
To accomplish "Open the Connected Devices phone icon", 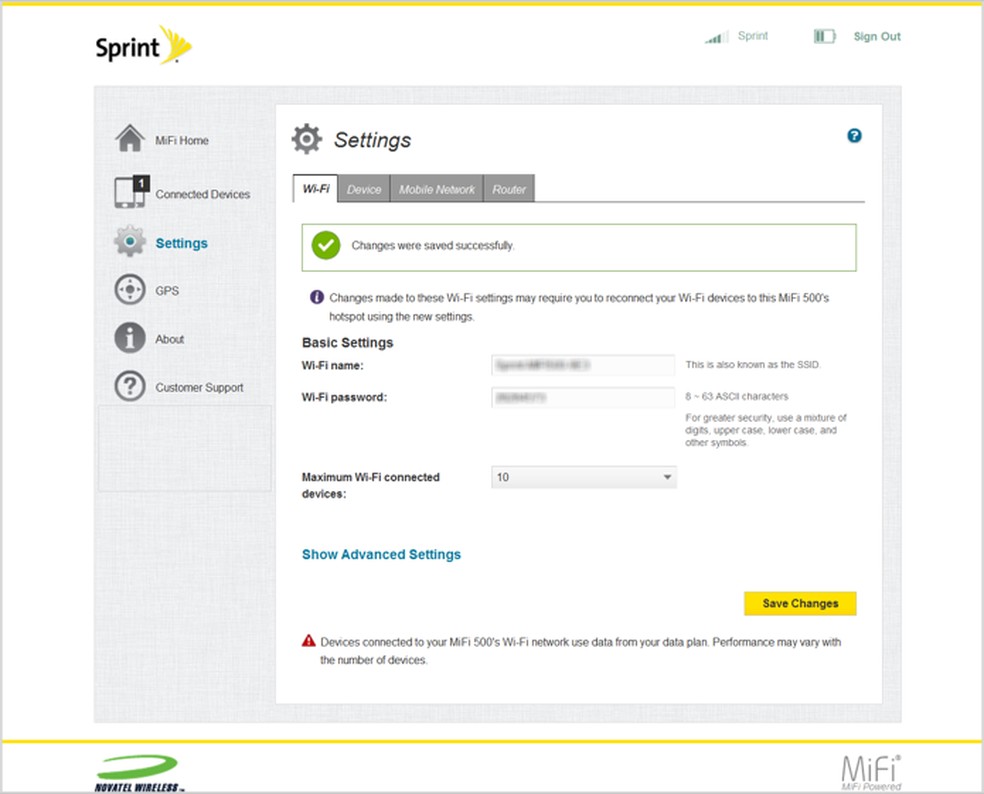I will pyautogui.click(x=129, y=192).
